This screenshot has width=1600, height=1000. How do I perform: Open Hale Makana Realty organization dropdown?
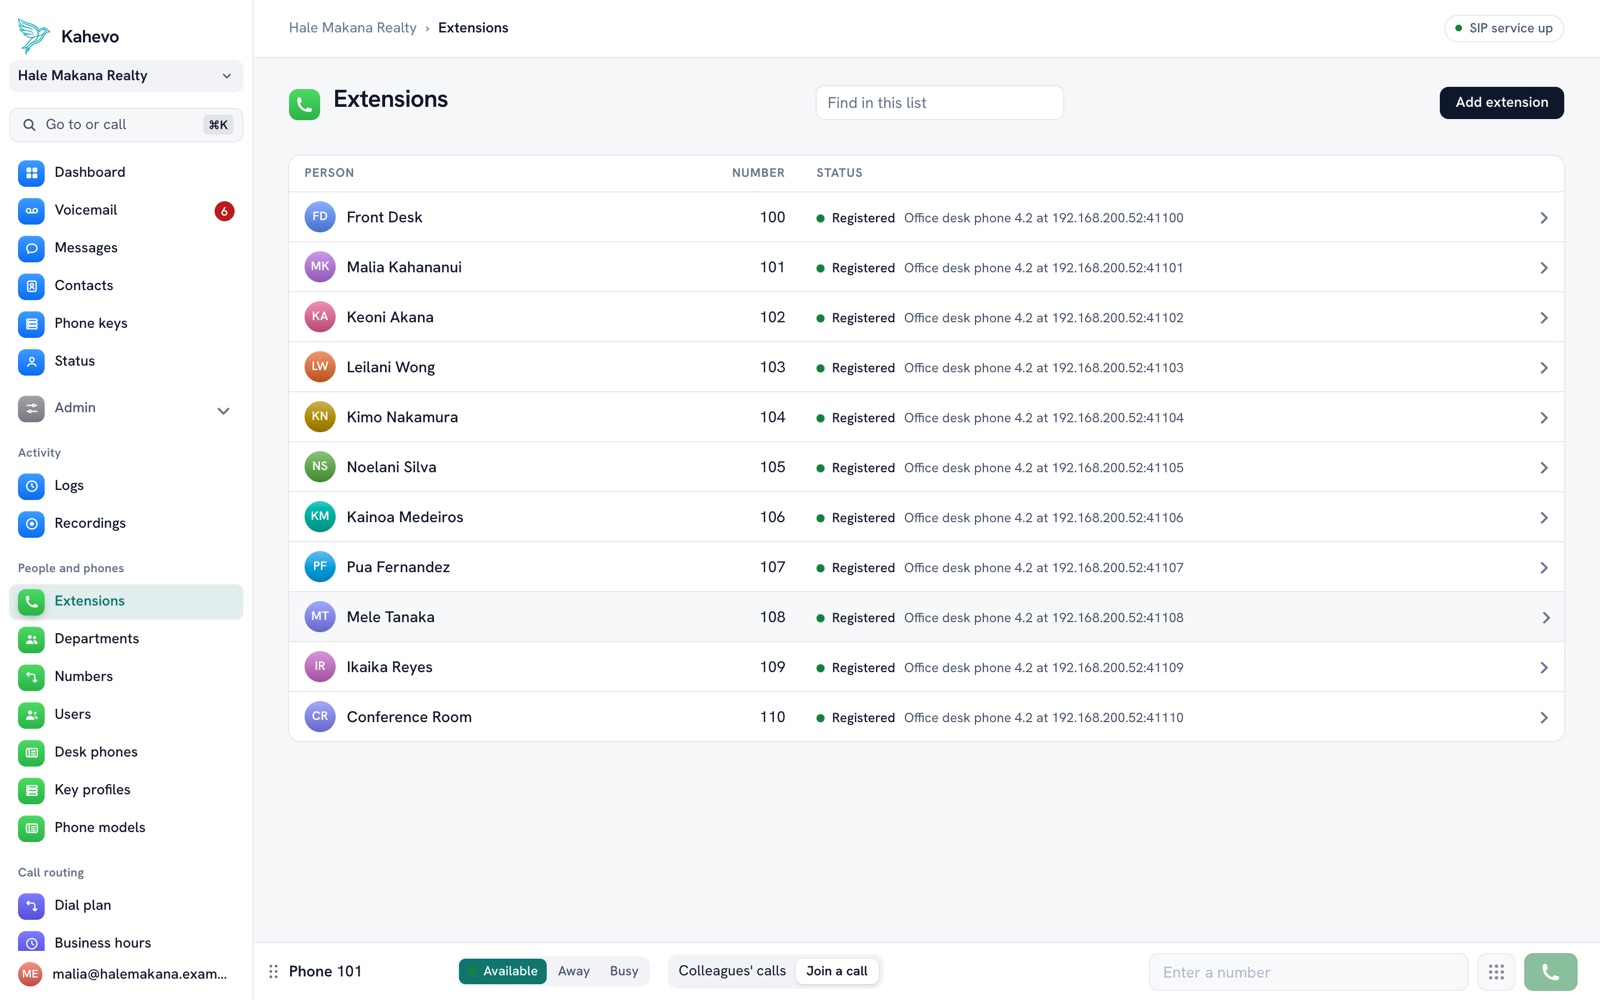click(x=126, y=76)
